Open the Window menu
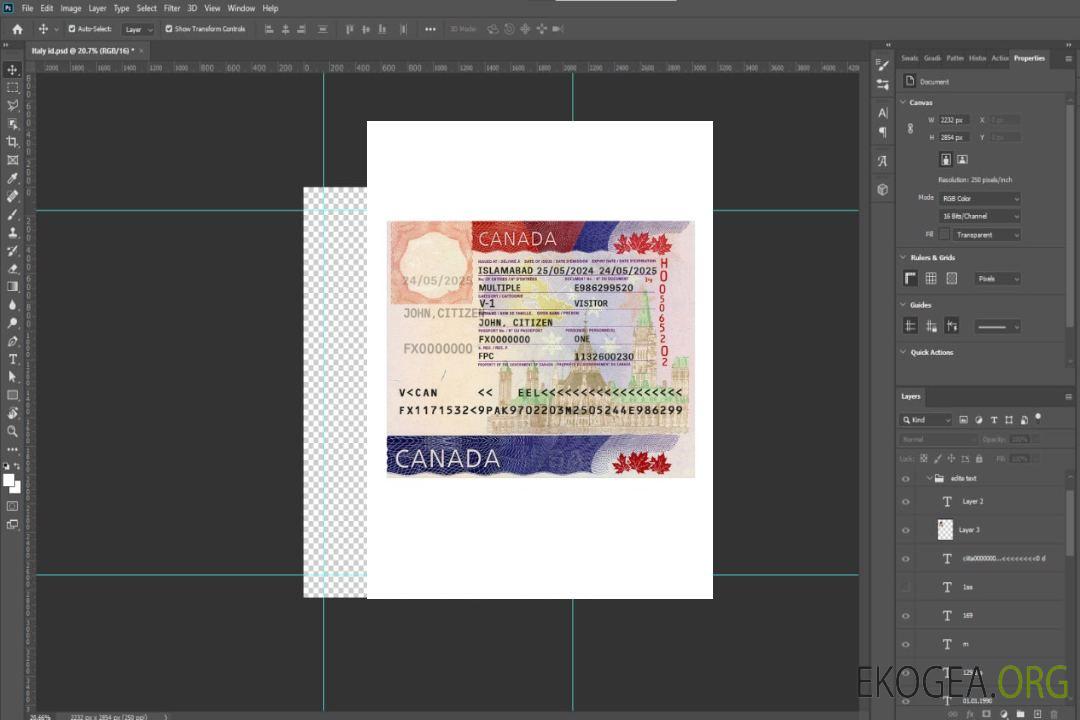The width and height of the screenshot is (1080, 720). pos(241,8)
